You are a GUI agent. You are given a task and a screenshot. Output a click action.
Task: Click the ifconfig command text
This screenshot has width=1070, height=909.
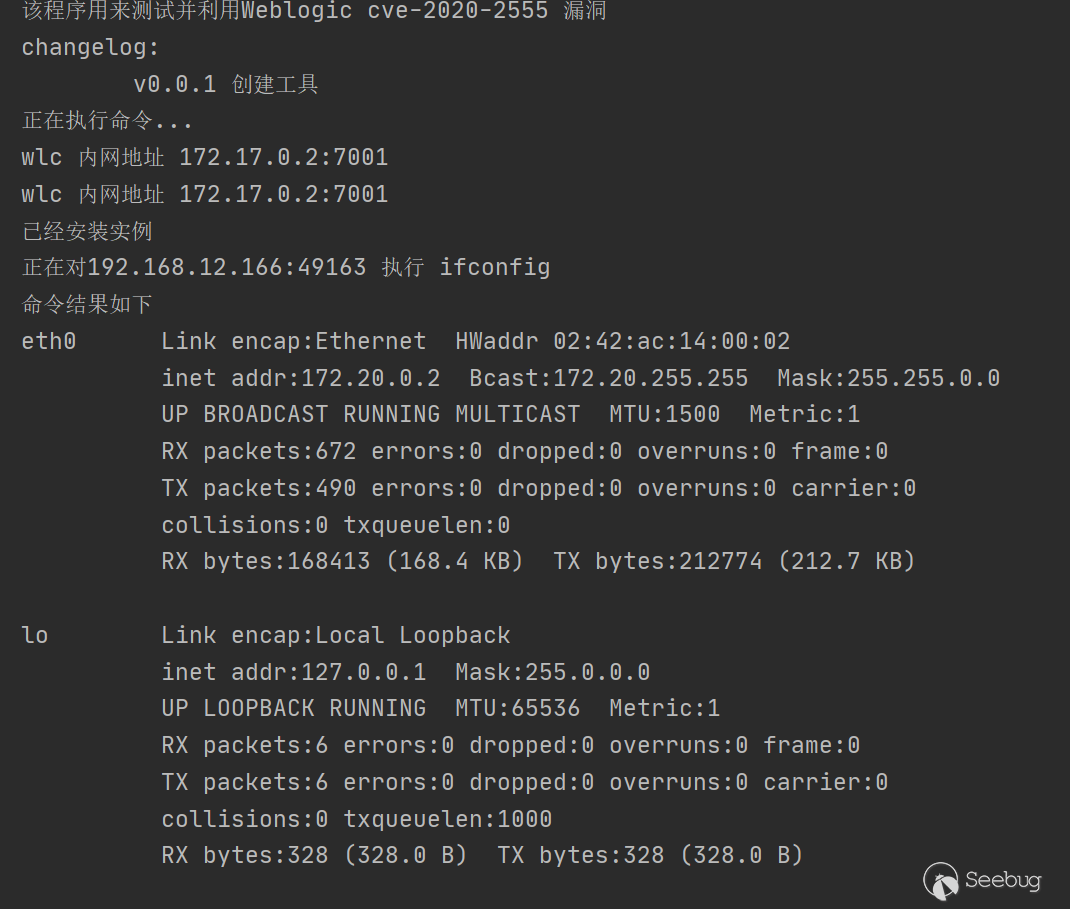495,268
